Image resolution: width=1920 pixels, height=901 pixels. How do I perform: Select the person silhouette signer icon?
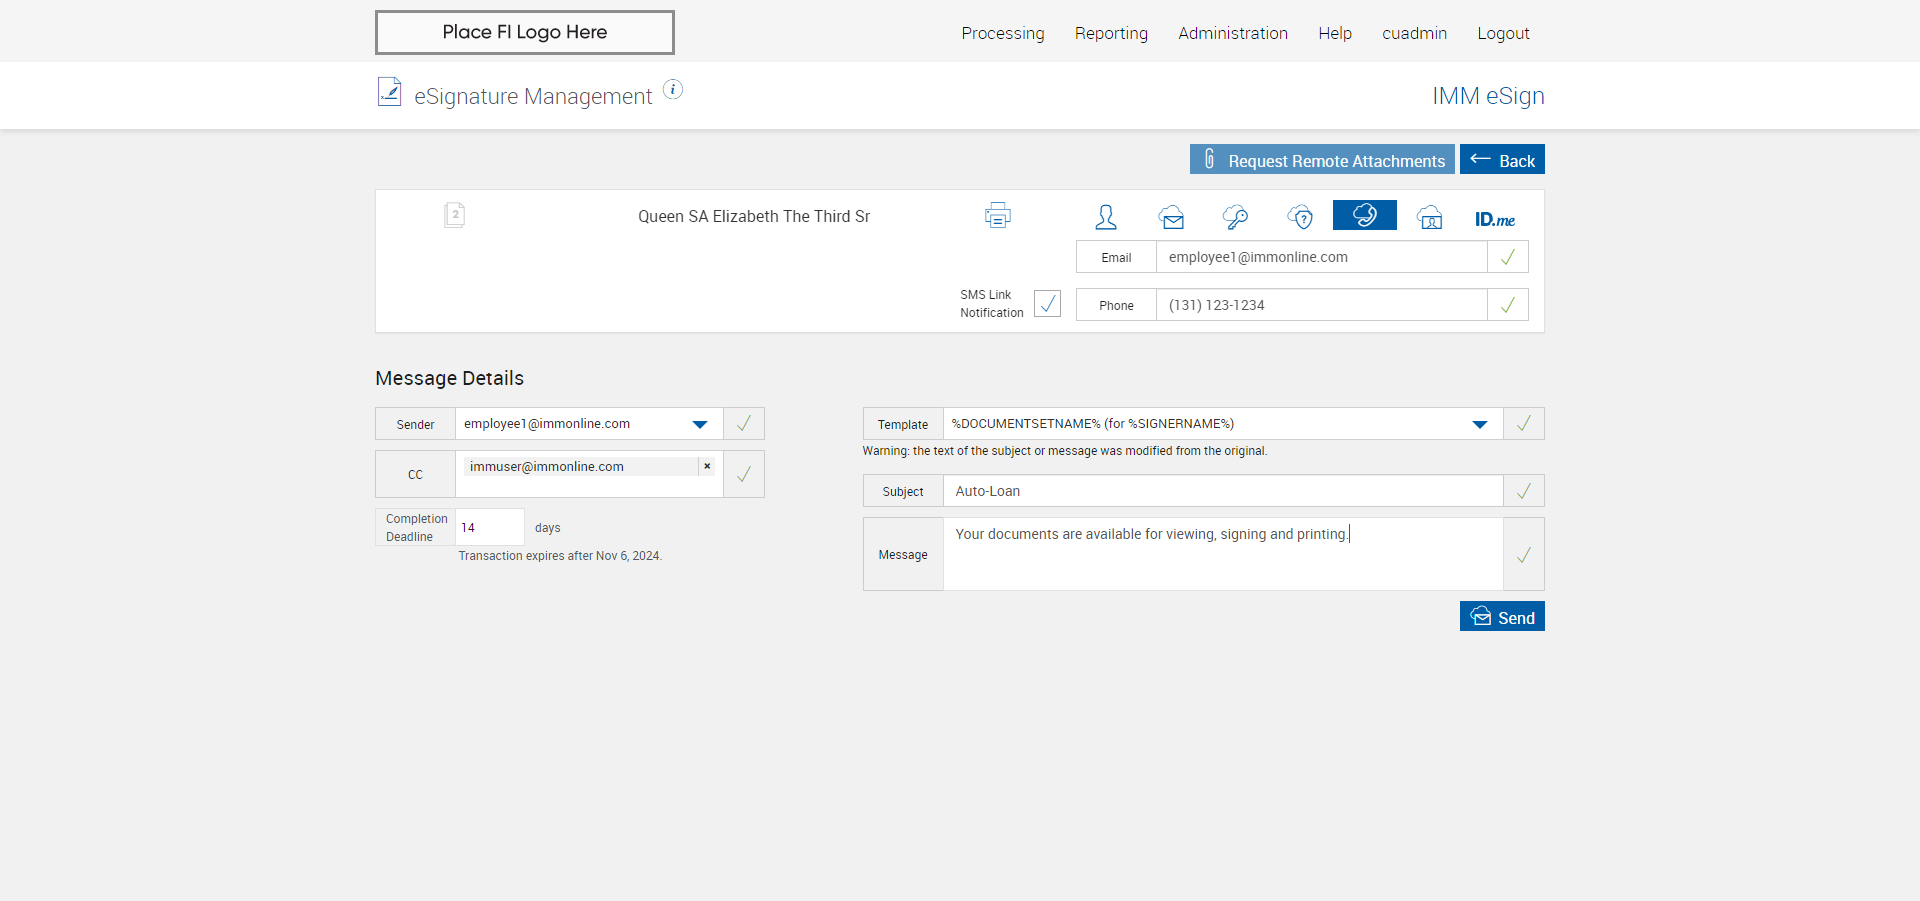click(1105, 217)
